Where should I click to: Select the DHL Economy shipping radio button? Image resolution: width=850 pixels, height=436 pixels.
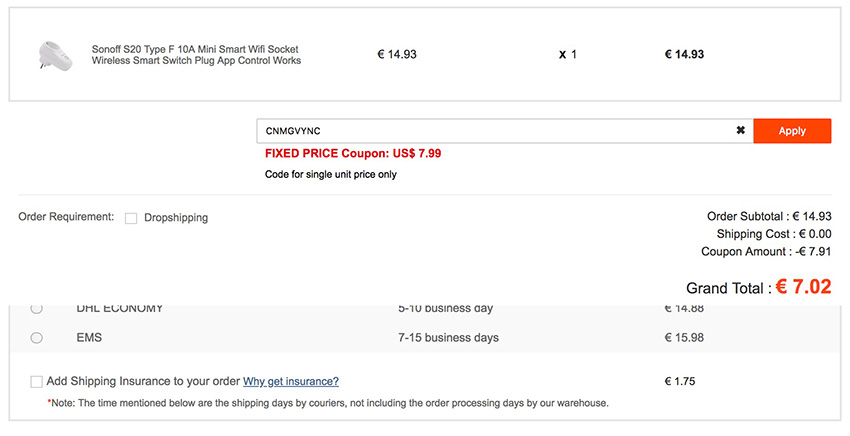37,308
